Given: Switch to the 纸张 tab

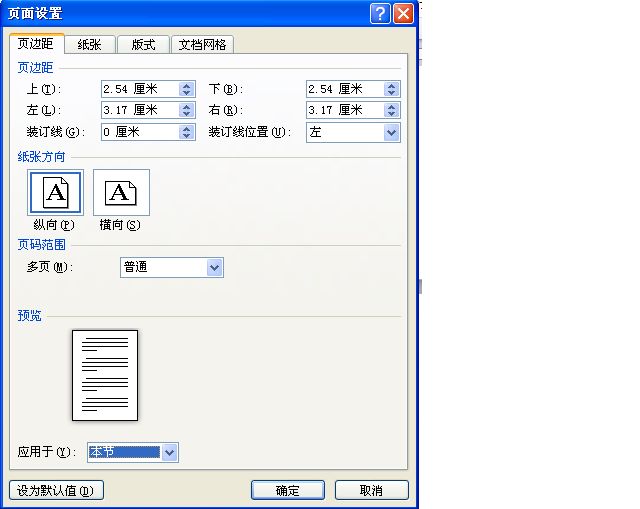Looking at the screenshot, I should [x=90, y=44].
